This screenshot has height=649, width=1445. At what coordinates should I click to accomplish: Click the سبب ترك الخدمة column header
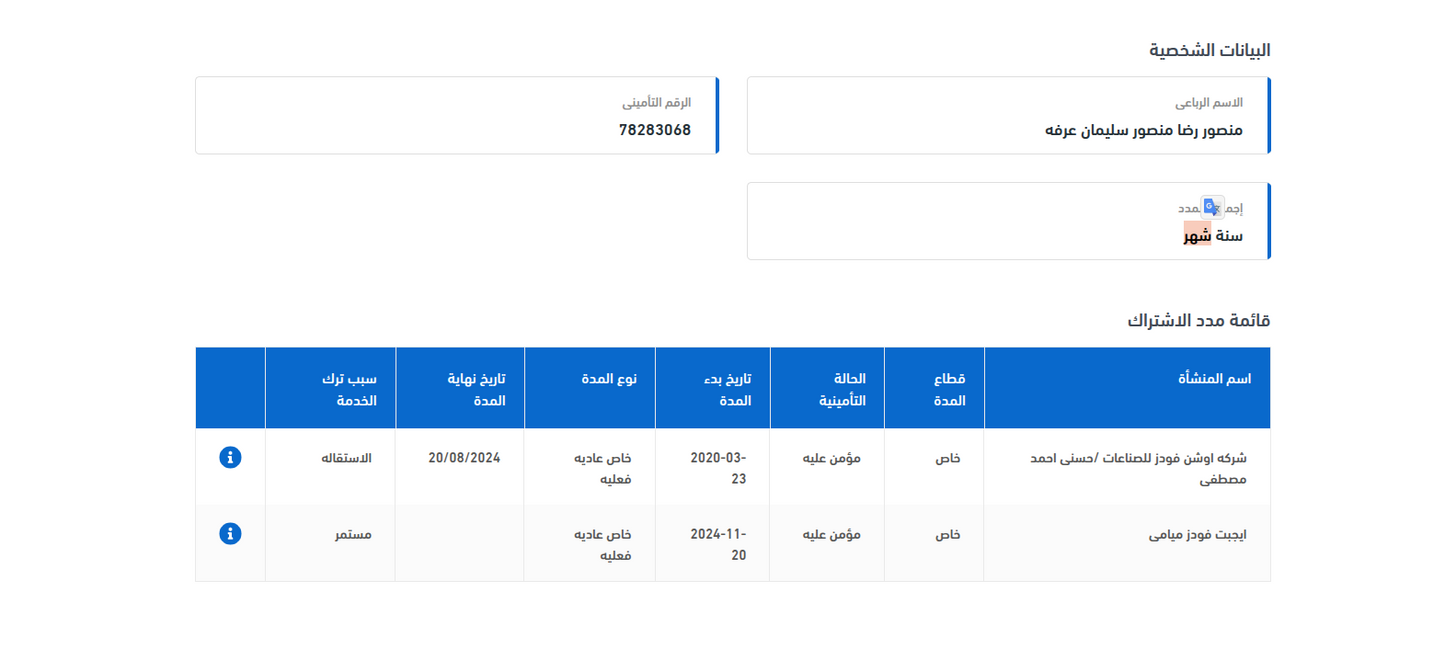tap(348, 389)
